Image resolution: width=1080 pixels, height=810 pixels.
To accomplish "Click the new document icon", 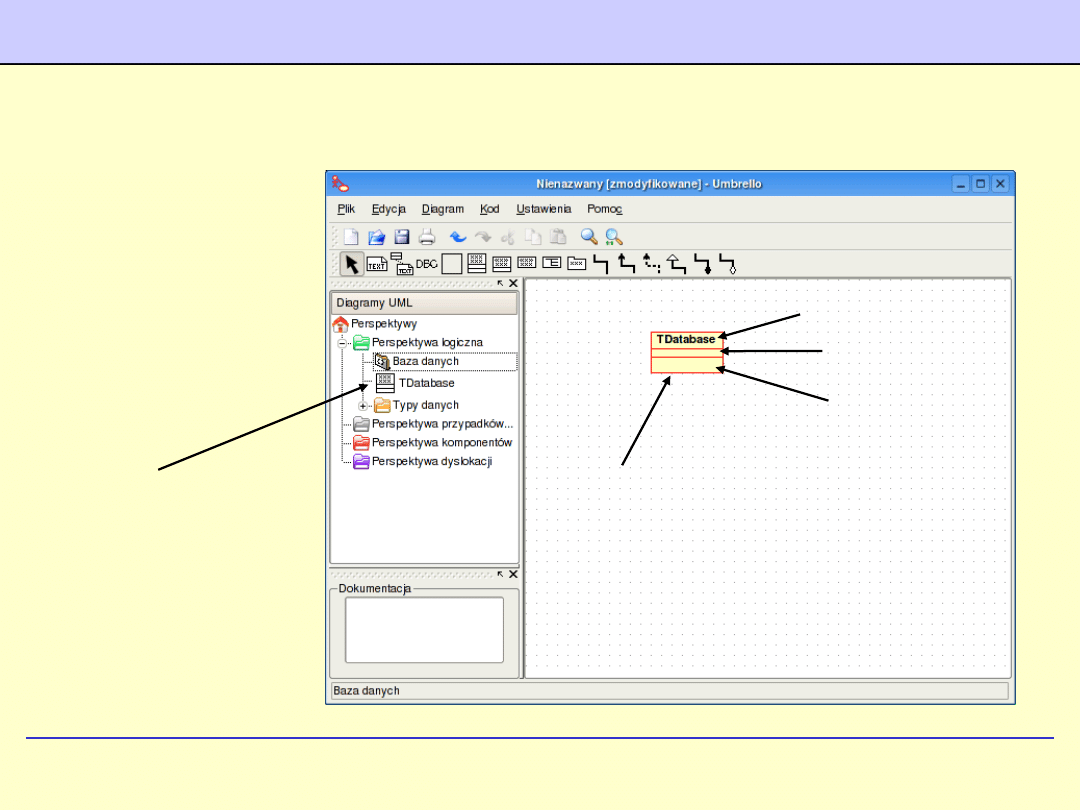I will pos(351,237).
